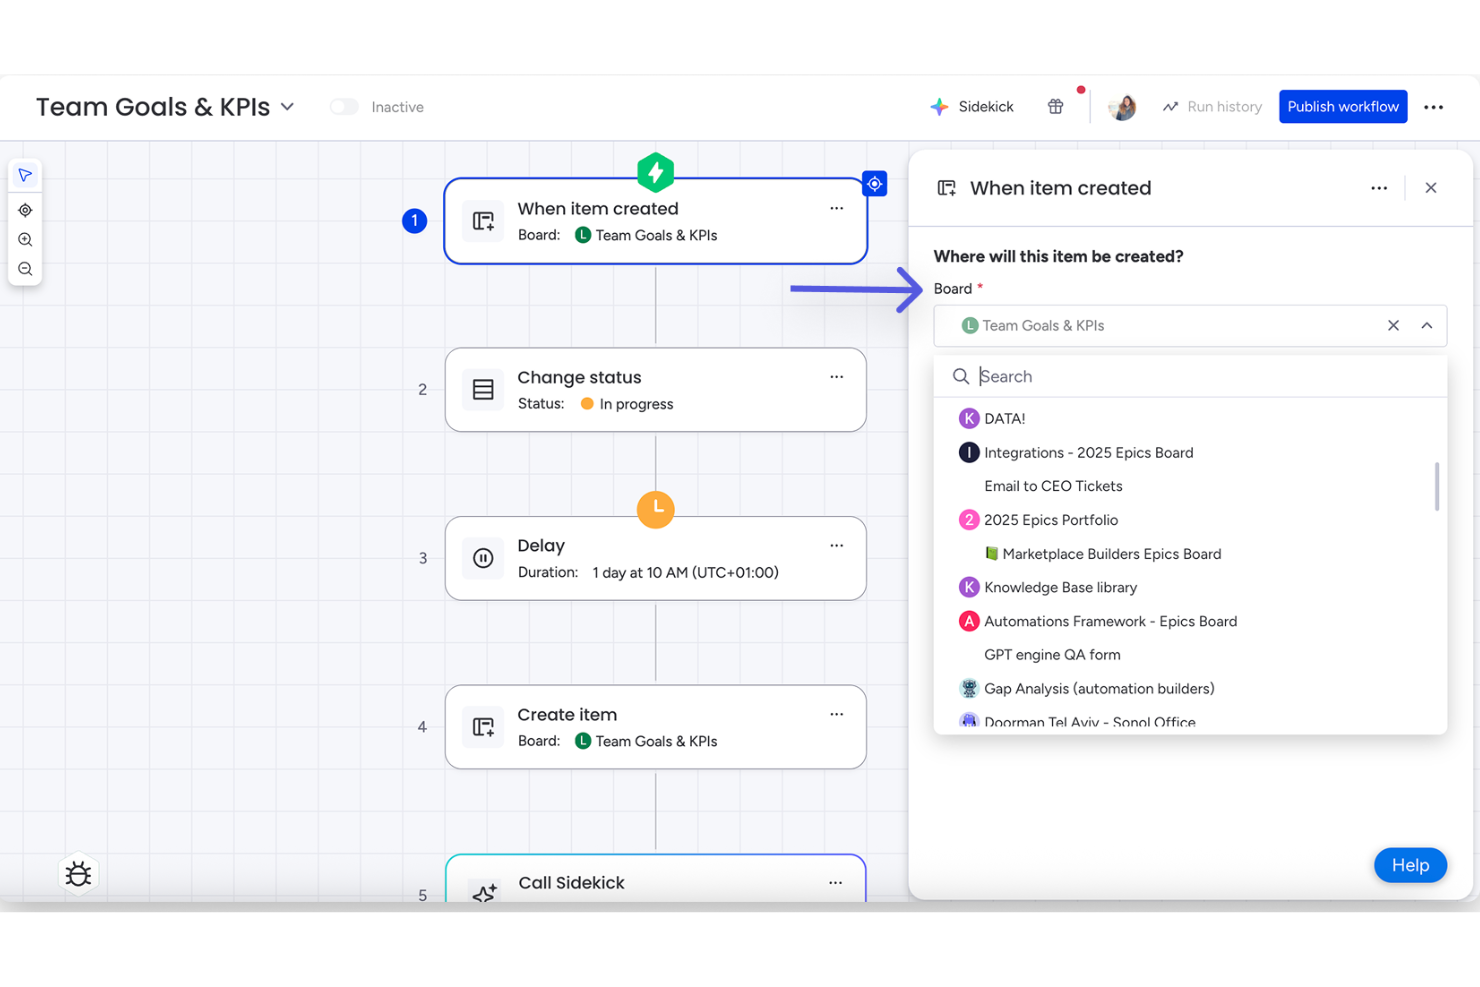Screen dimensions: 1480x987
Task: Zoom out using the magnifier minus icon
Action: (x=25, y=268)
